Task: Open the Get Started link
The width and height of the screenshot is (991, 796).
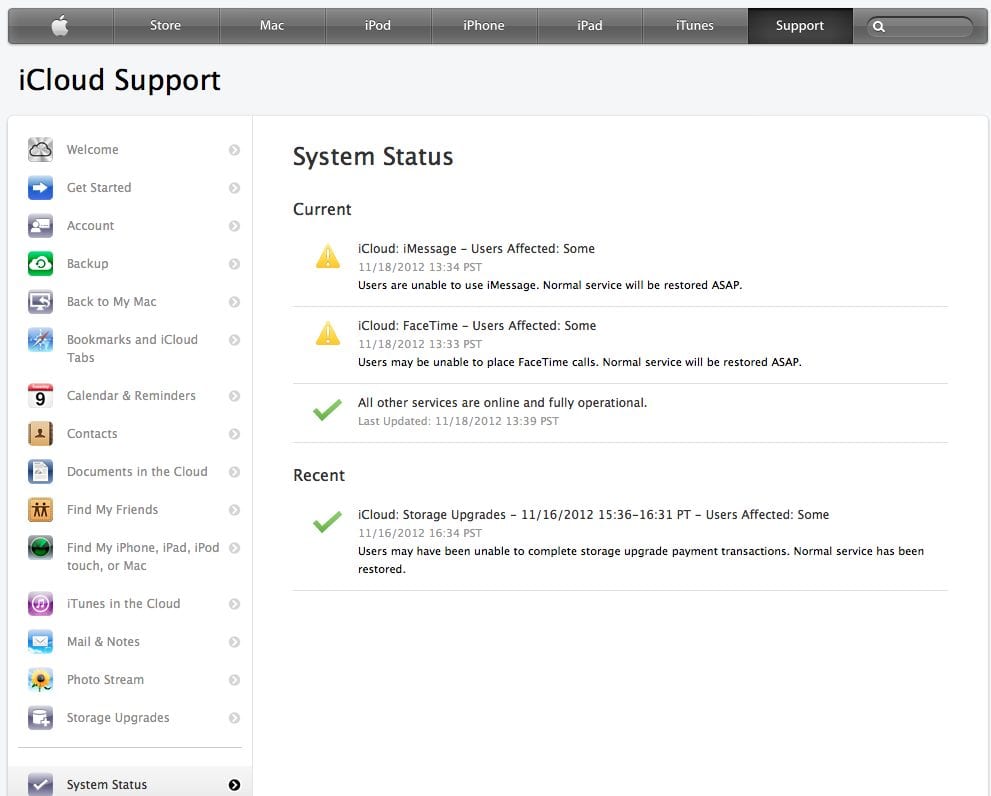Action: pyautogui.click(x=99, y=188)
